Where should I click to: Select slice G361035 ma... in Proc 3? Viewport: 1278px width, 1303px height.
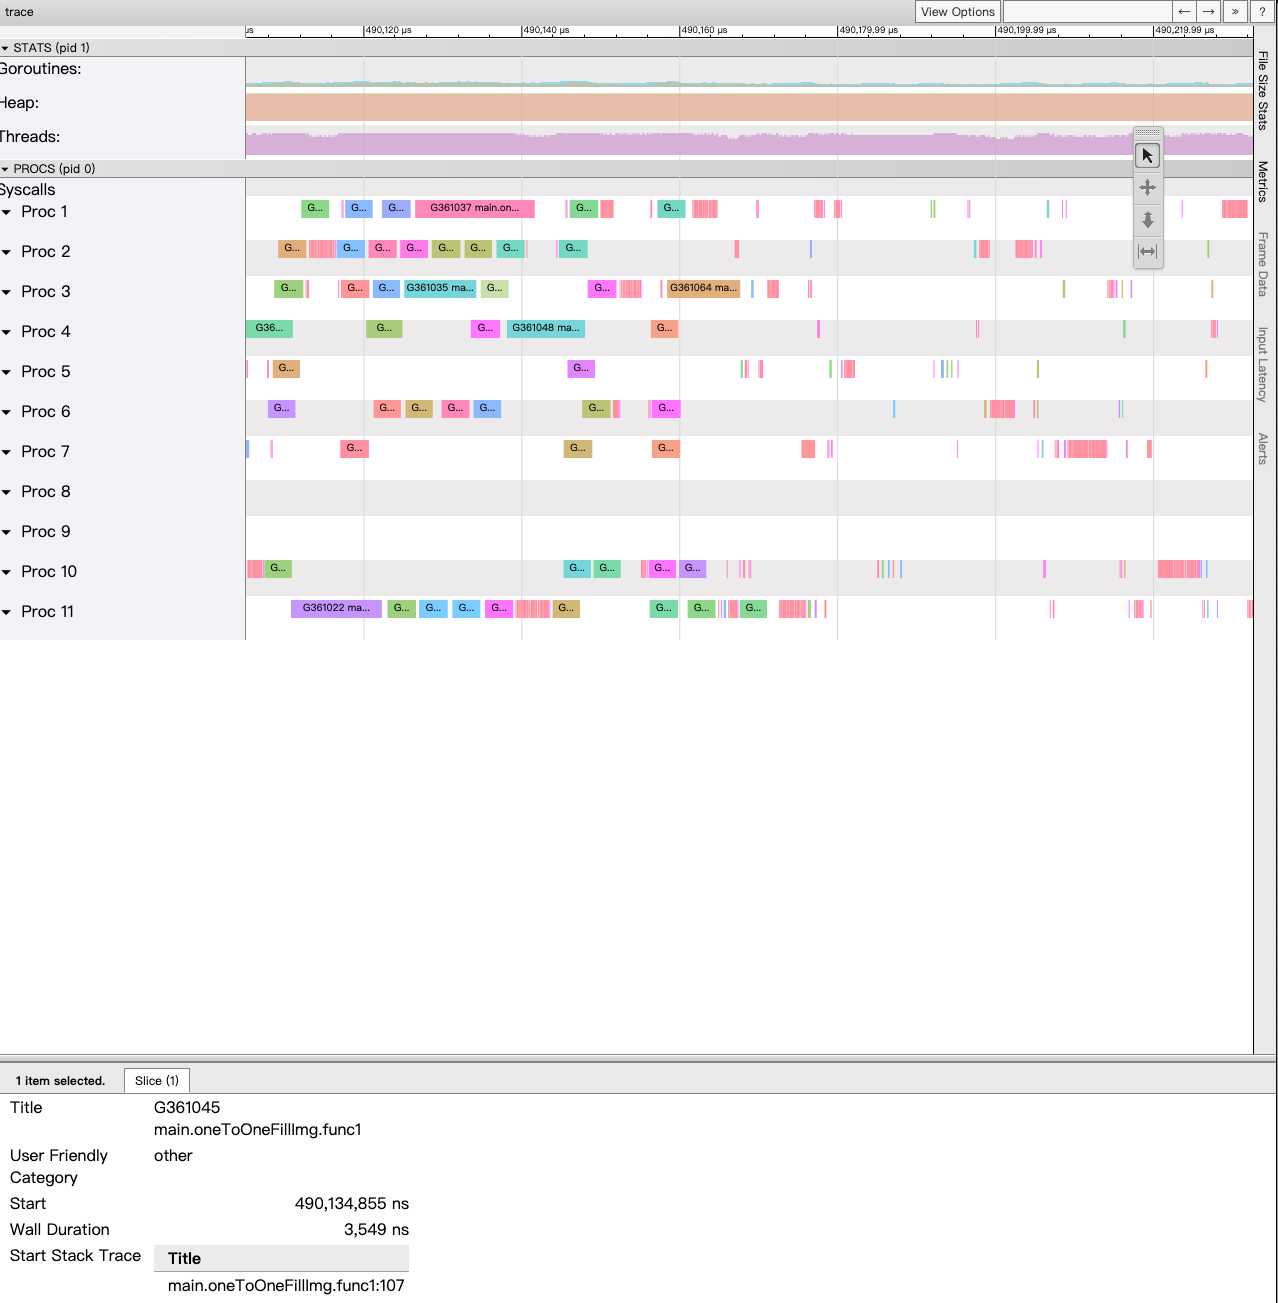pyautogui.click(x=440, y=288)
